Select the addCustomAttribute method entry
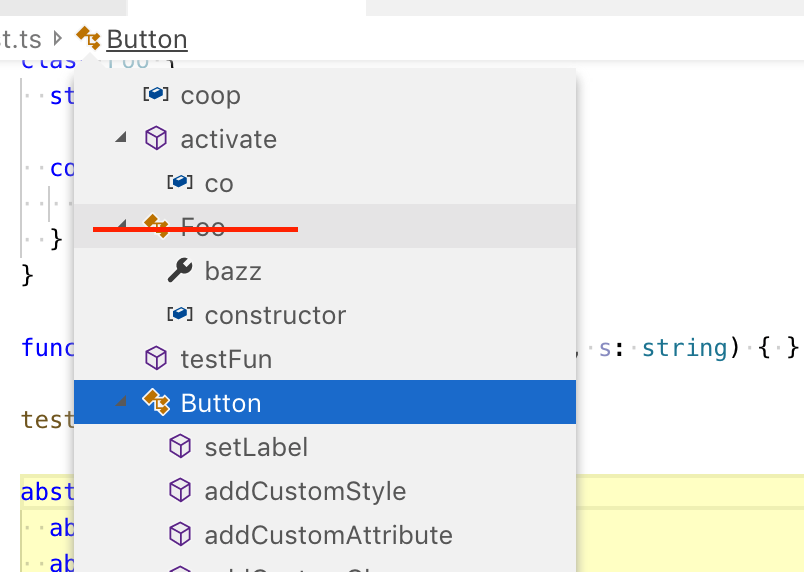 point(325,535)
